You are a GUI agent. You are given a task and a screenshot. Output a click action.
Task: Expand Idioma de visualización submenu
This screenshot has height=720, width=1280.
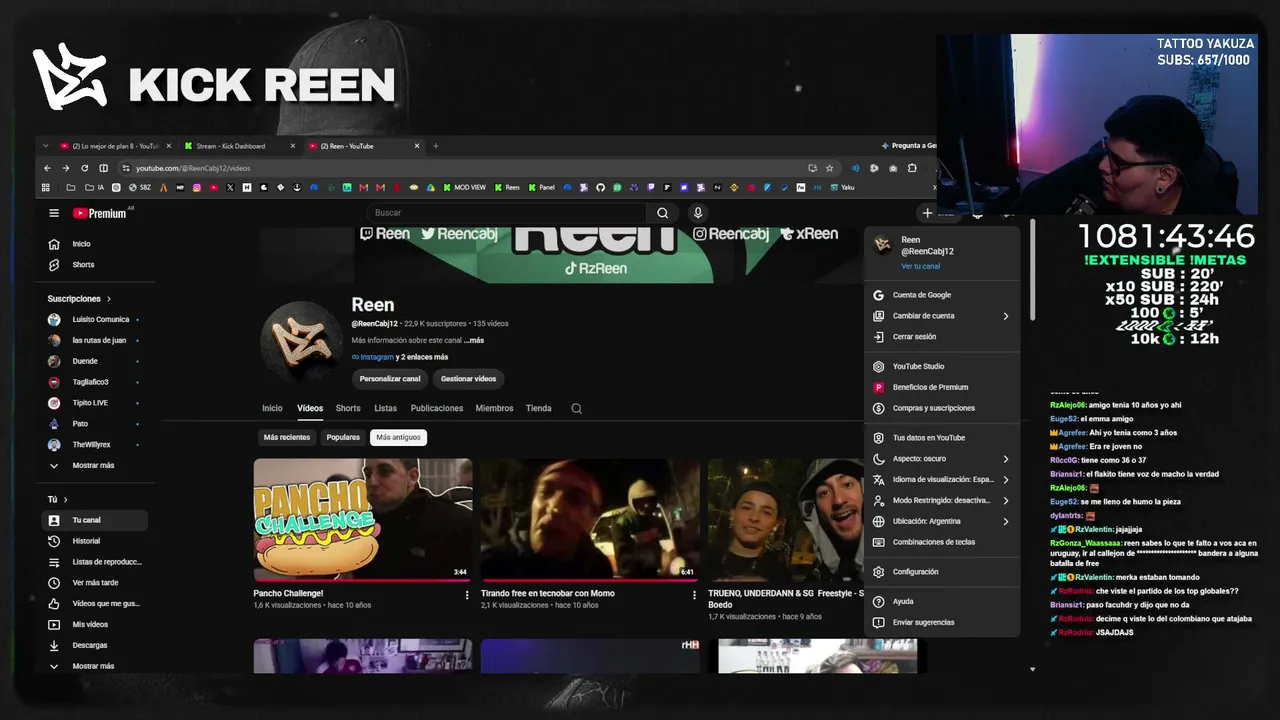(941, 480)
